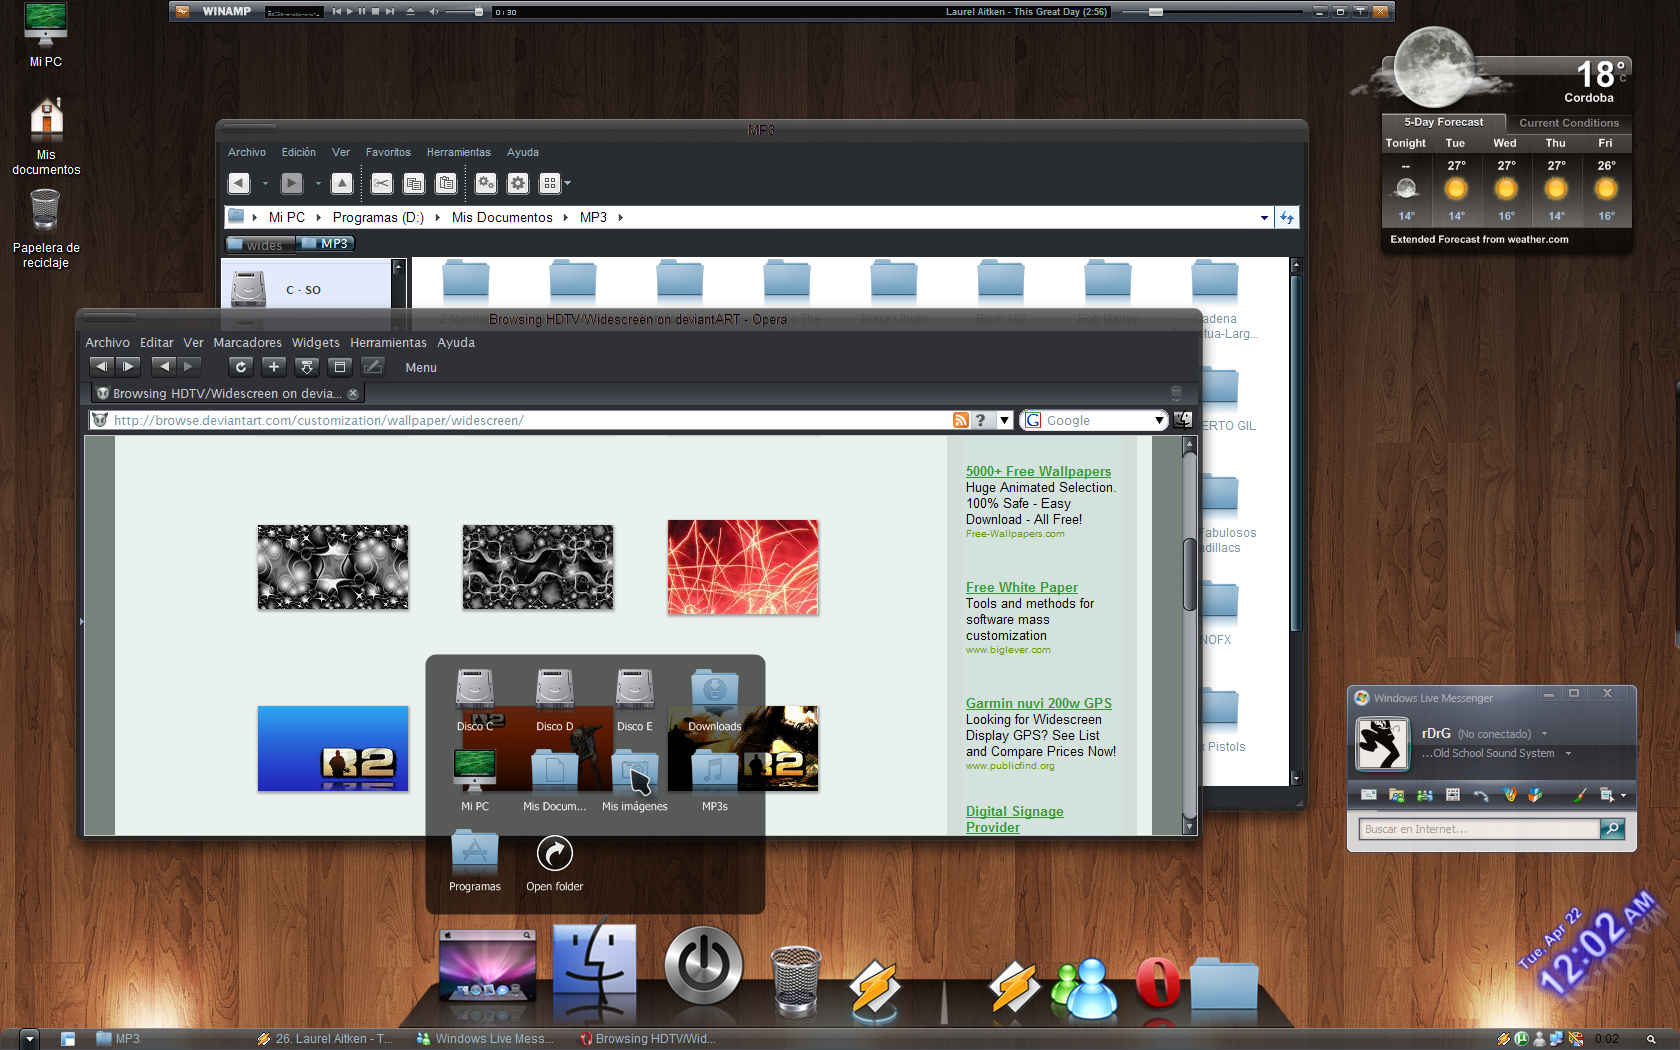Open Favoritos menu in MP3 window
The image size is (1680, 1050).
tap(388, 152)
